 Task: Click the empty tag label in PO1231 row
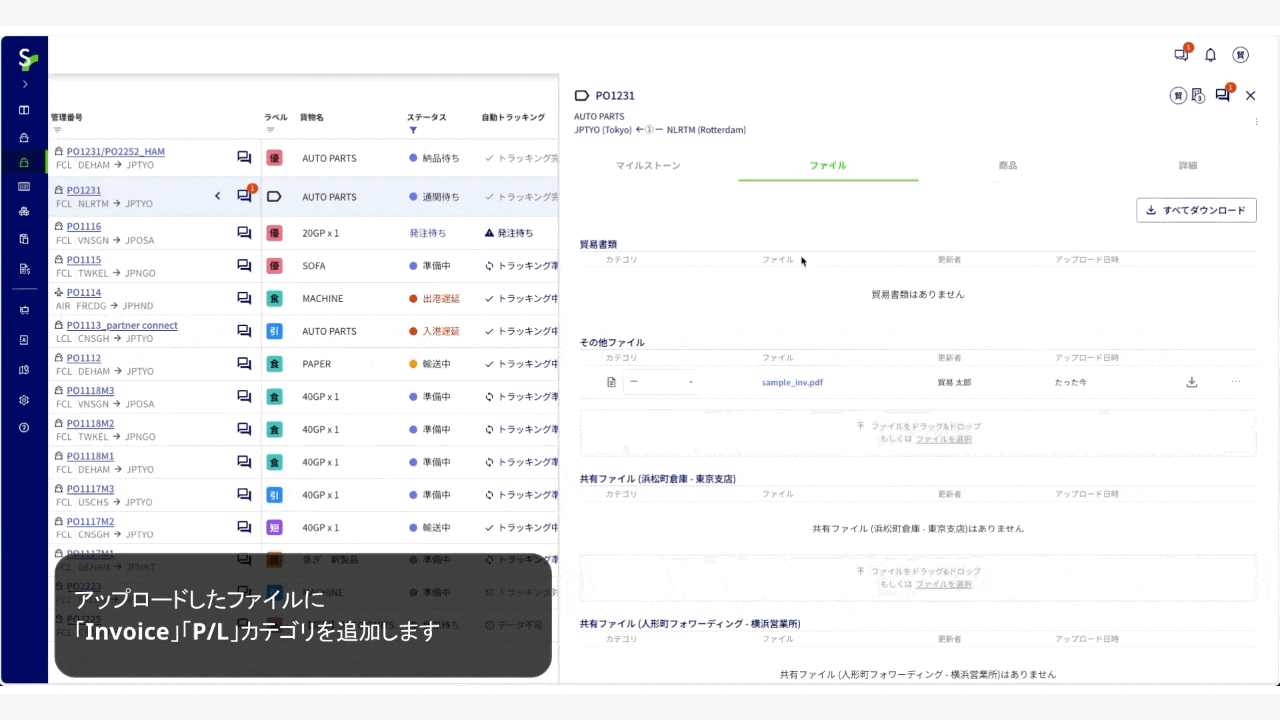click(x=274, y=197)
